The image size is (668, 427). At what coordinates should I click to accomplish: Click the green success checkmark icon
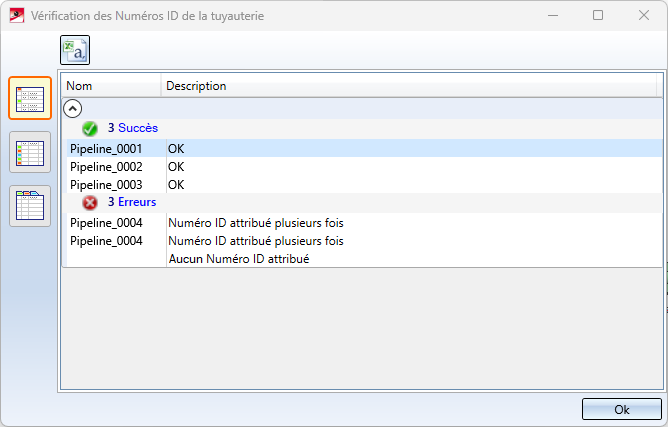click(90, 128)
